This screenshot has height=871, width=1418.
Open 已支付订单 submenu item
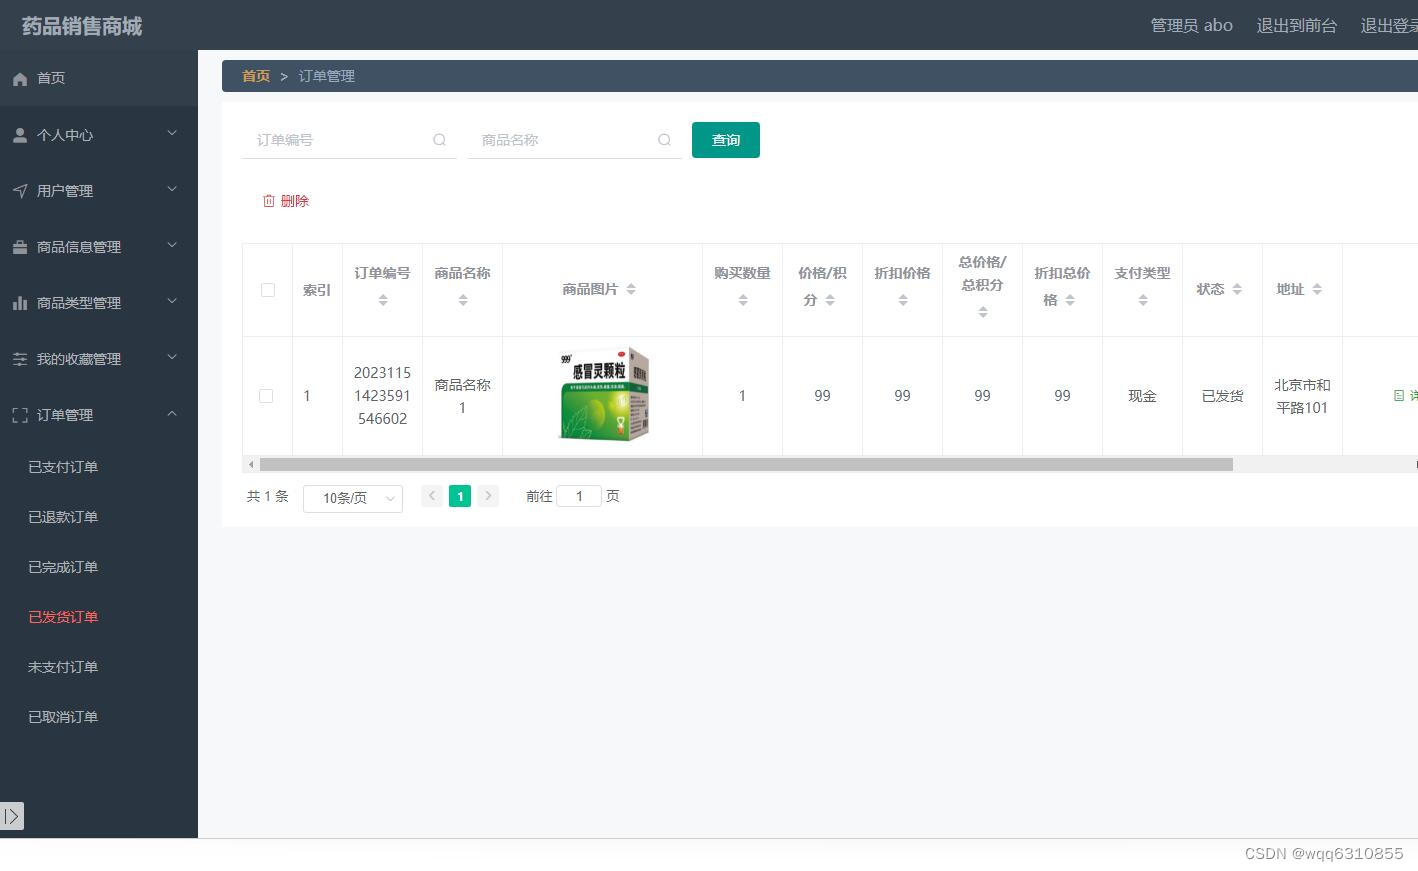click(x=63, y=467)
